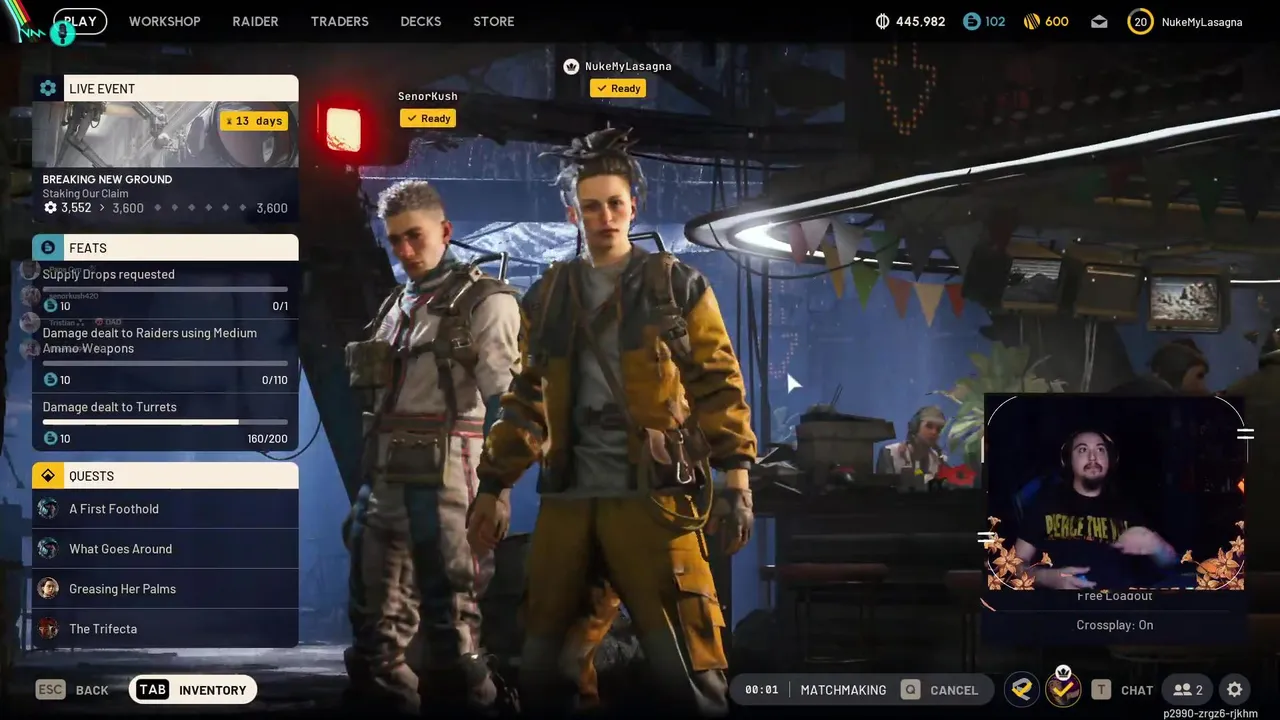Click the NukeMyLasagna squad member name

point(628,66)
